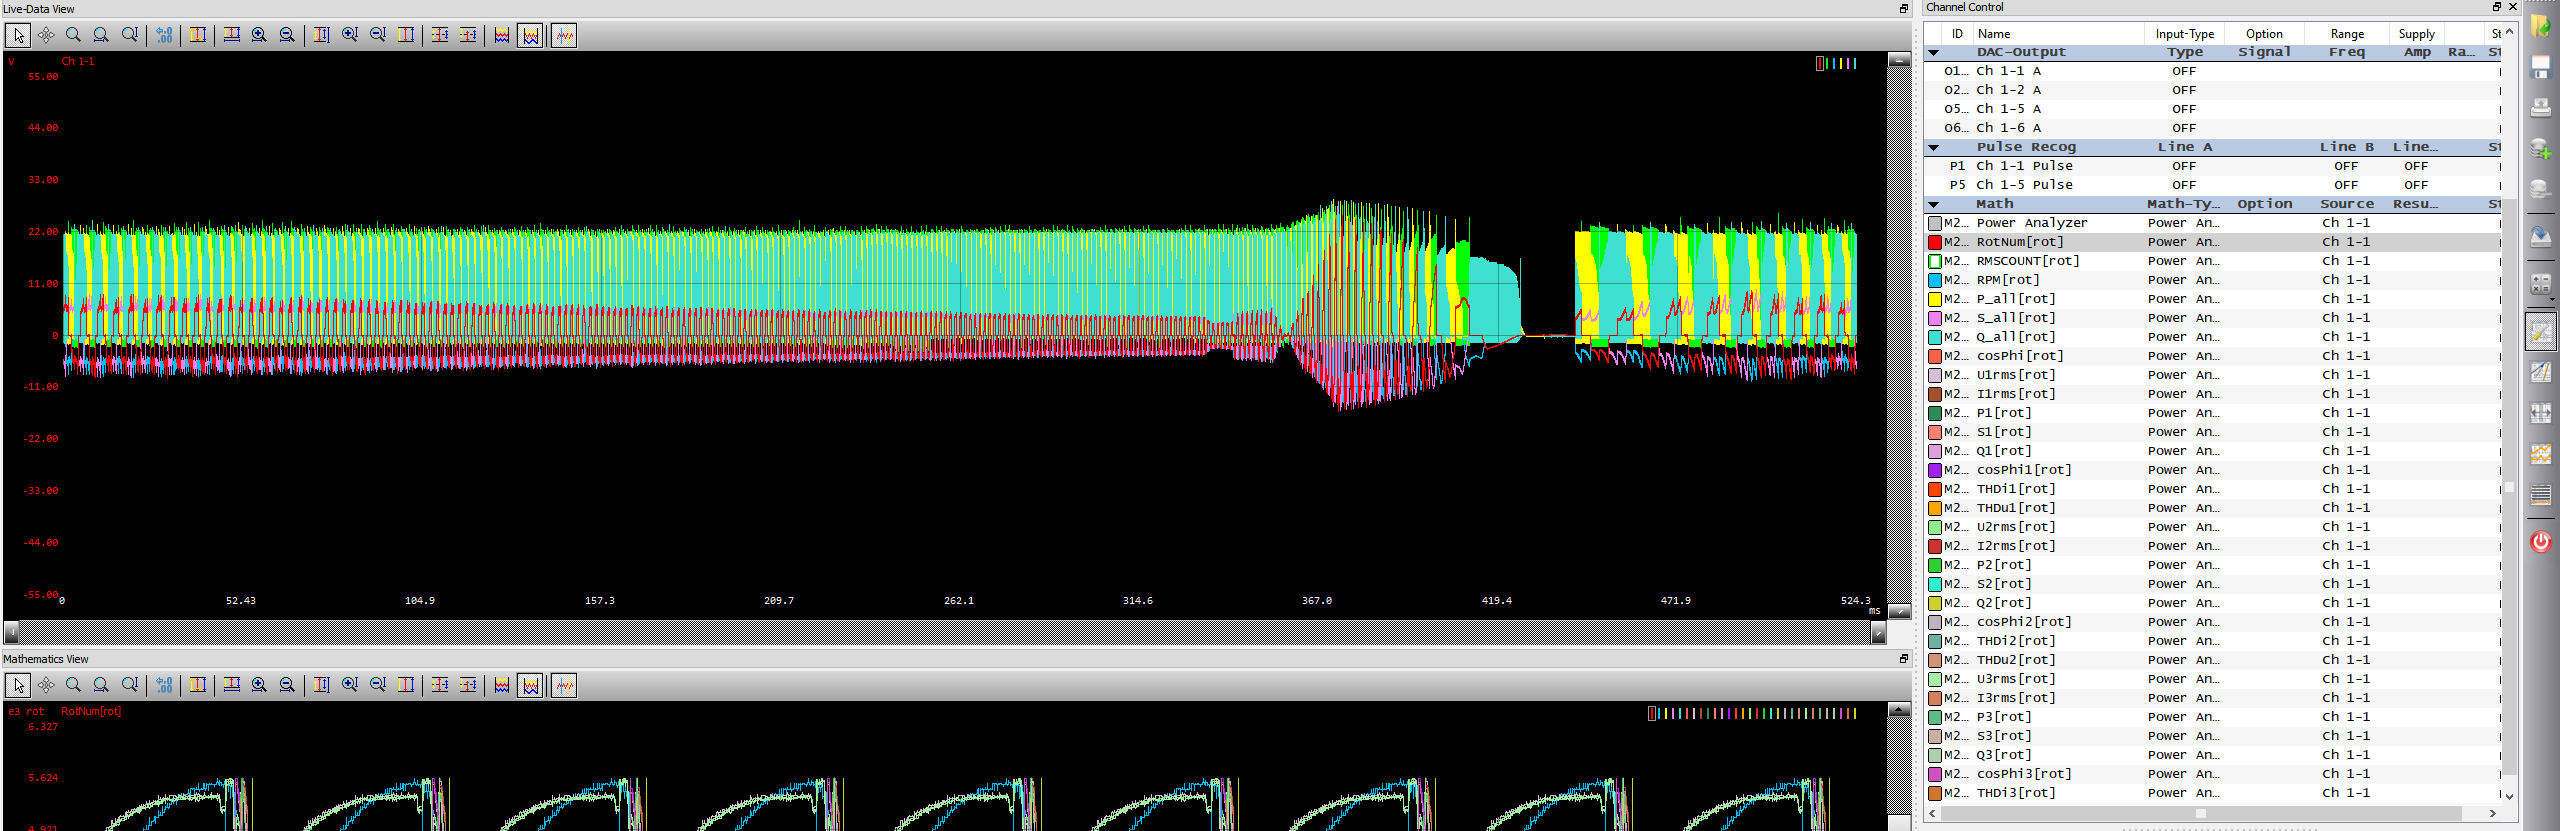This screenshot has width=2560, height=831.
Task: Click the red power button in sidebar
Action: click(2540, 542)
